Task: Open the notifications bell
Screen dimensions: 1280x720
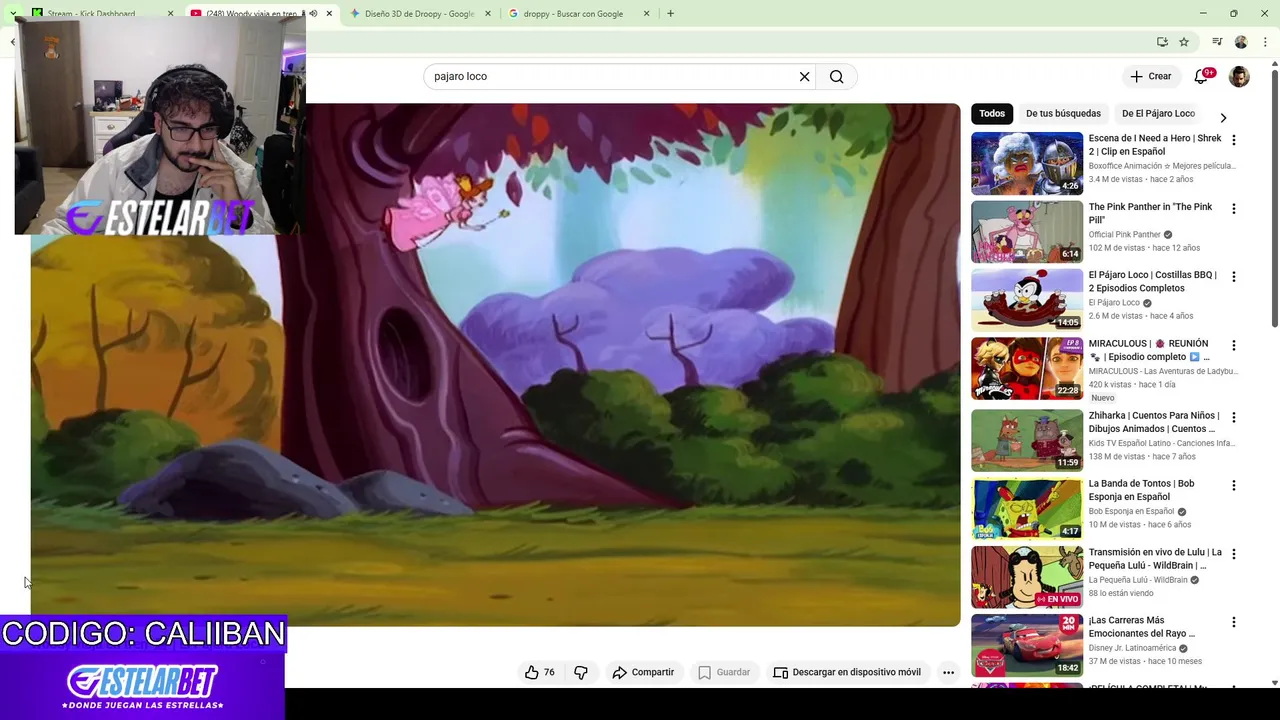Action: 1202,76
